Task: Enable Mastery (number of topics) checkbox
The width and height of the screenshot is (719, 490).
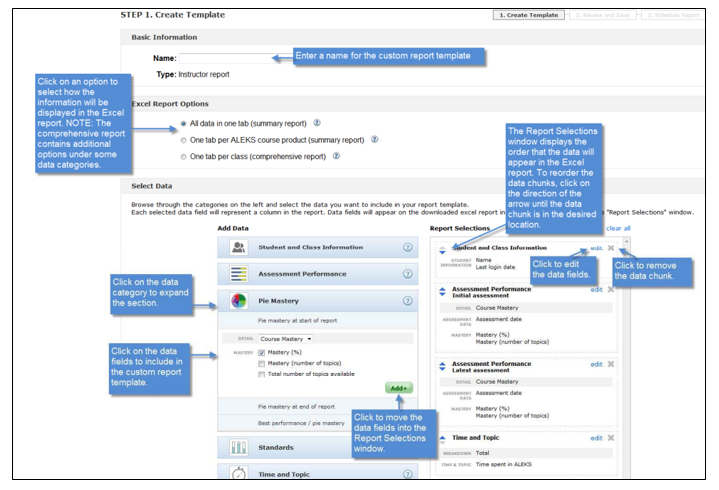Action: (261, 363)
